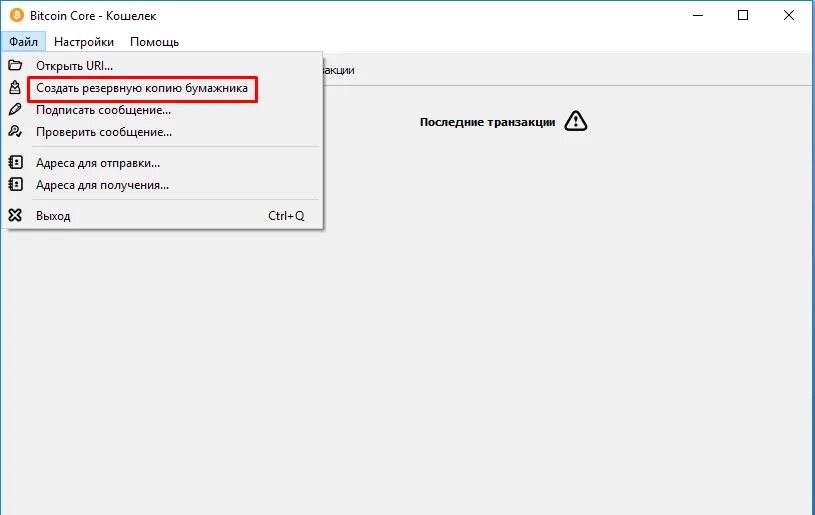Viewport: 815px width, 515px height.
Task: Click the Выход text to quit
Action: (x=53, y=216)
